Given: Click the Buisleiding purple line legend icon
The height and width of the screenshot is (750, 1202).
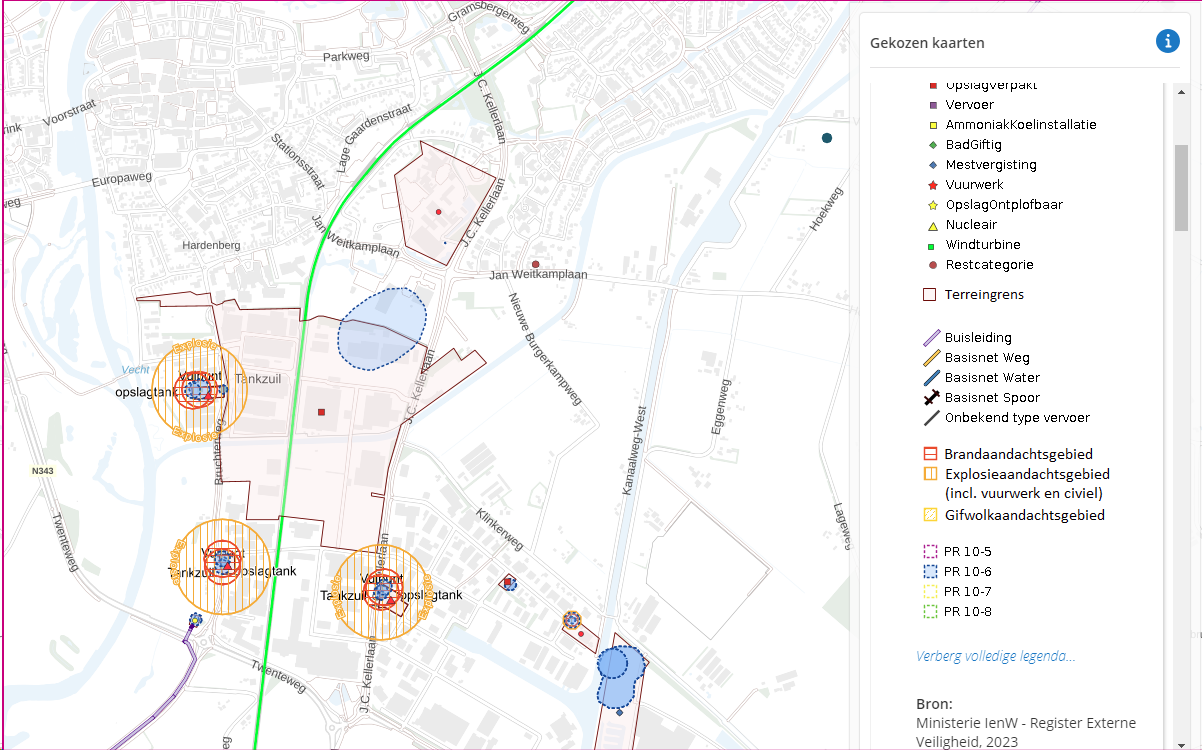Looking at the screenshot, I should point(930,338).
